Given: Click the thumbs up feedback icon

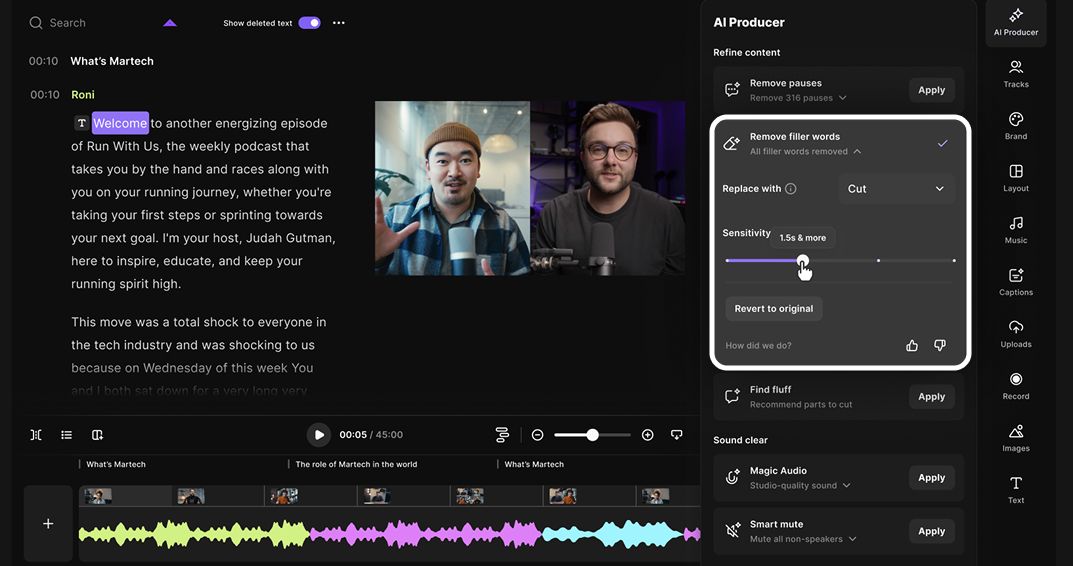Looking at the screenshot, I should coord(911,346).
